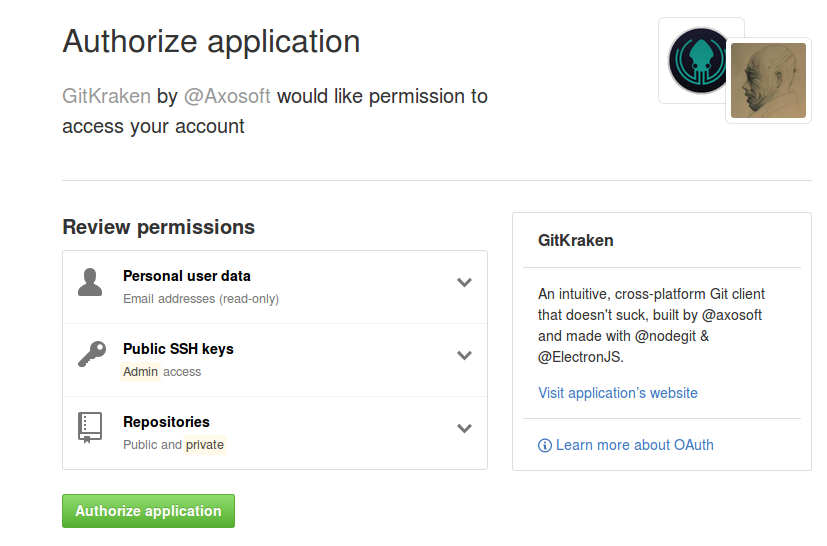Select the Public SSH keys row title
This screenshot has width=827, height=546.
178,349
